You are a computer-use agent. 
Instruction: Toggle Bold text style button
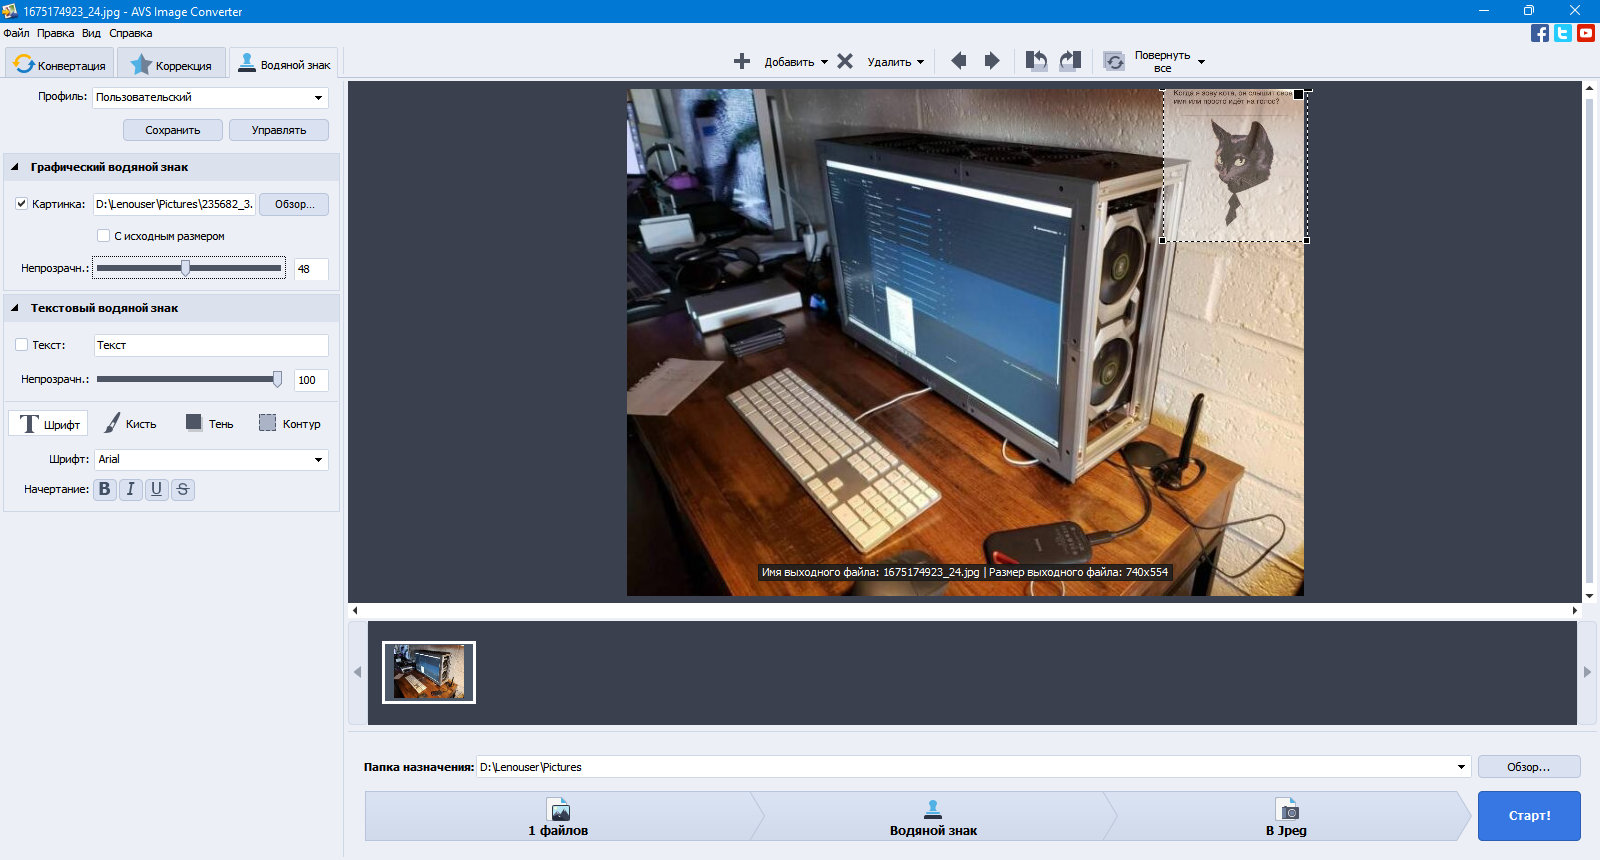105,489
